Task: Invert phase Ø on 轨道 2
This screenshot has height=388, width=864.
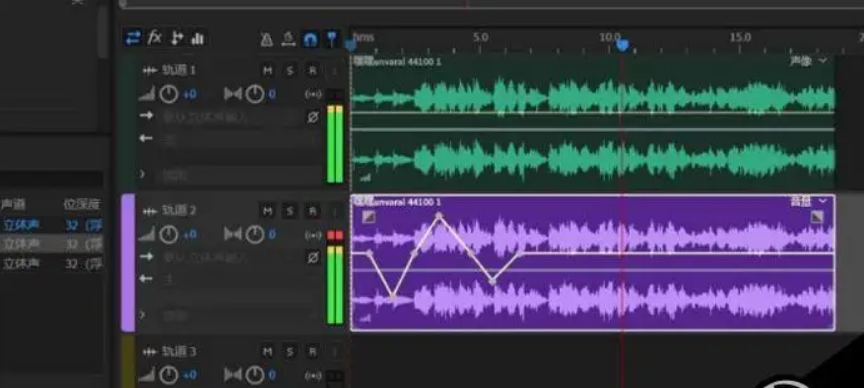Action: 313,257
